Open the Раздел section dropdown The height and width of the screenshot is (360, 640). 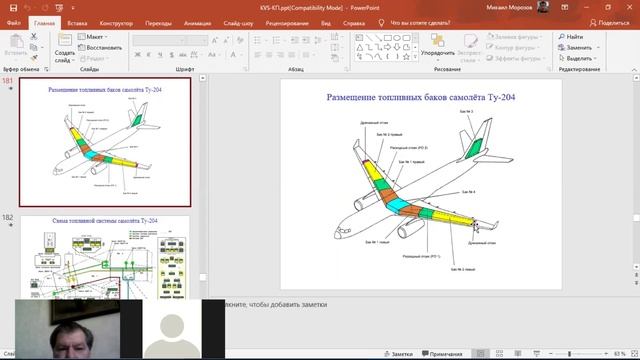tap(94, 58)
